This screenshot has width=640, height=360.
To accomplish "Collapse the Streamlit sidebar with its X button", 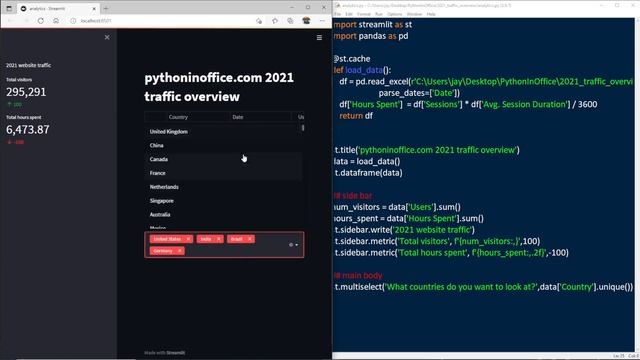I will tap(107, 38).
